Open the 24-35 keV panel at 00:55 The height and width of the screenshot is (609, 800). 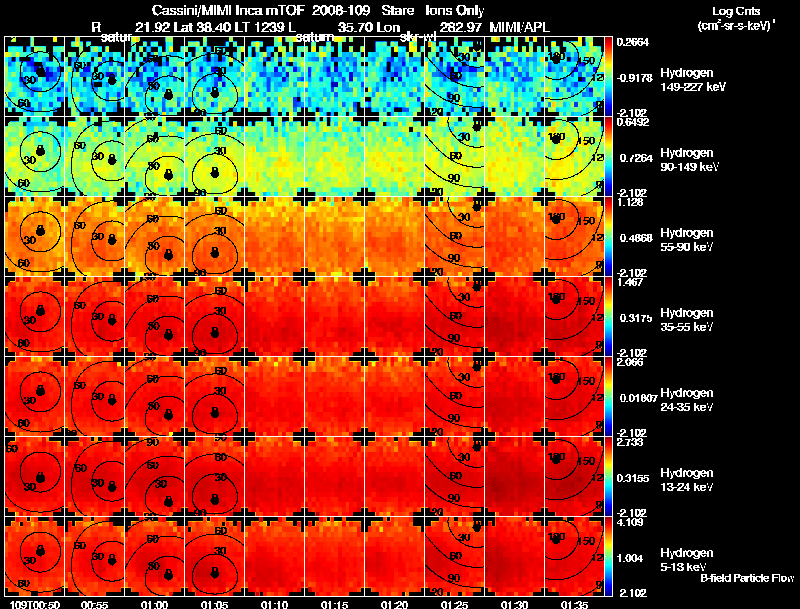click(x=95, y=396)
